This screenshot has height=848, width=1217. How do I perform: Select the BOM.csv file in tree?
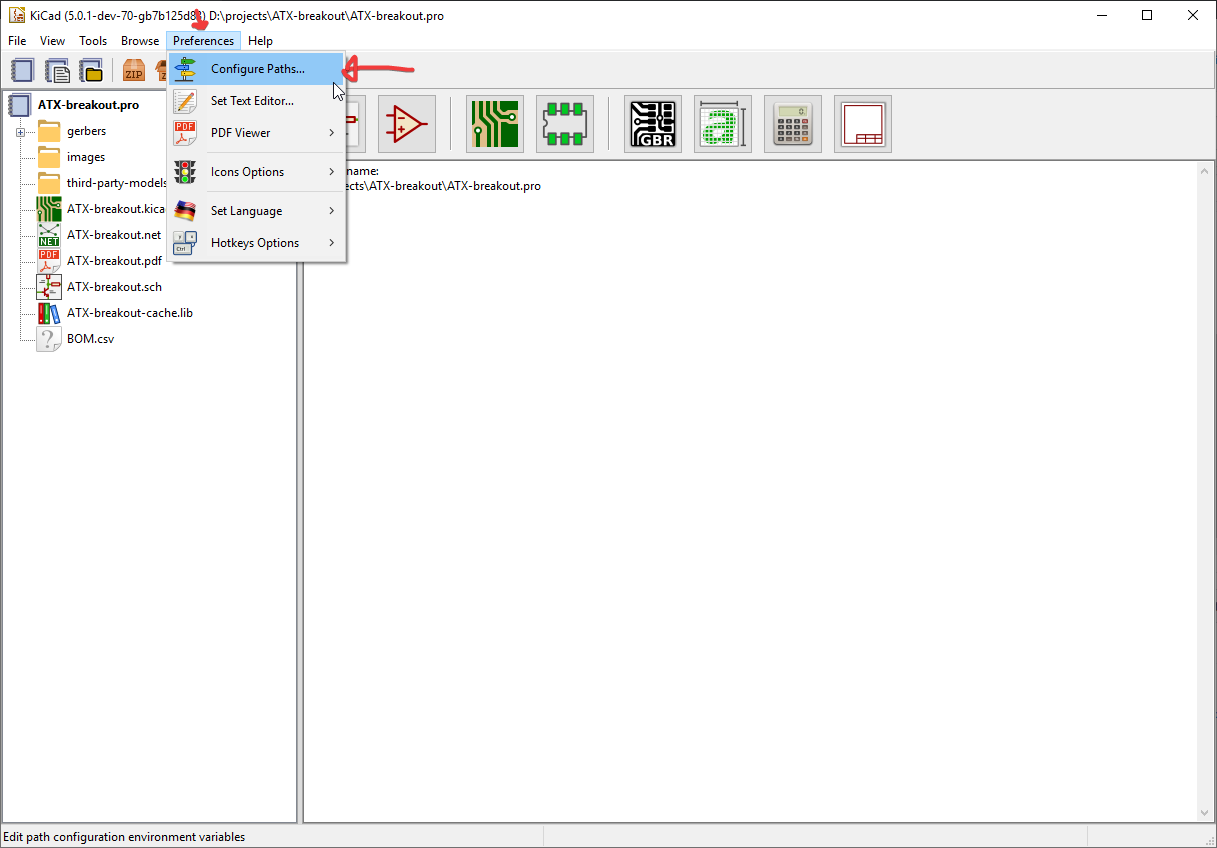point(90,339)
